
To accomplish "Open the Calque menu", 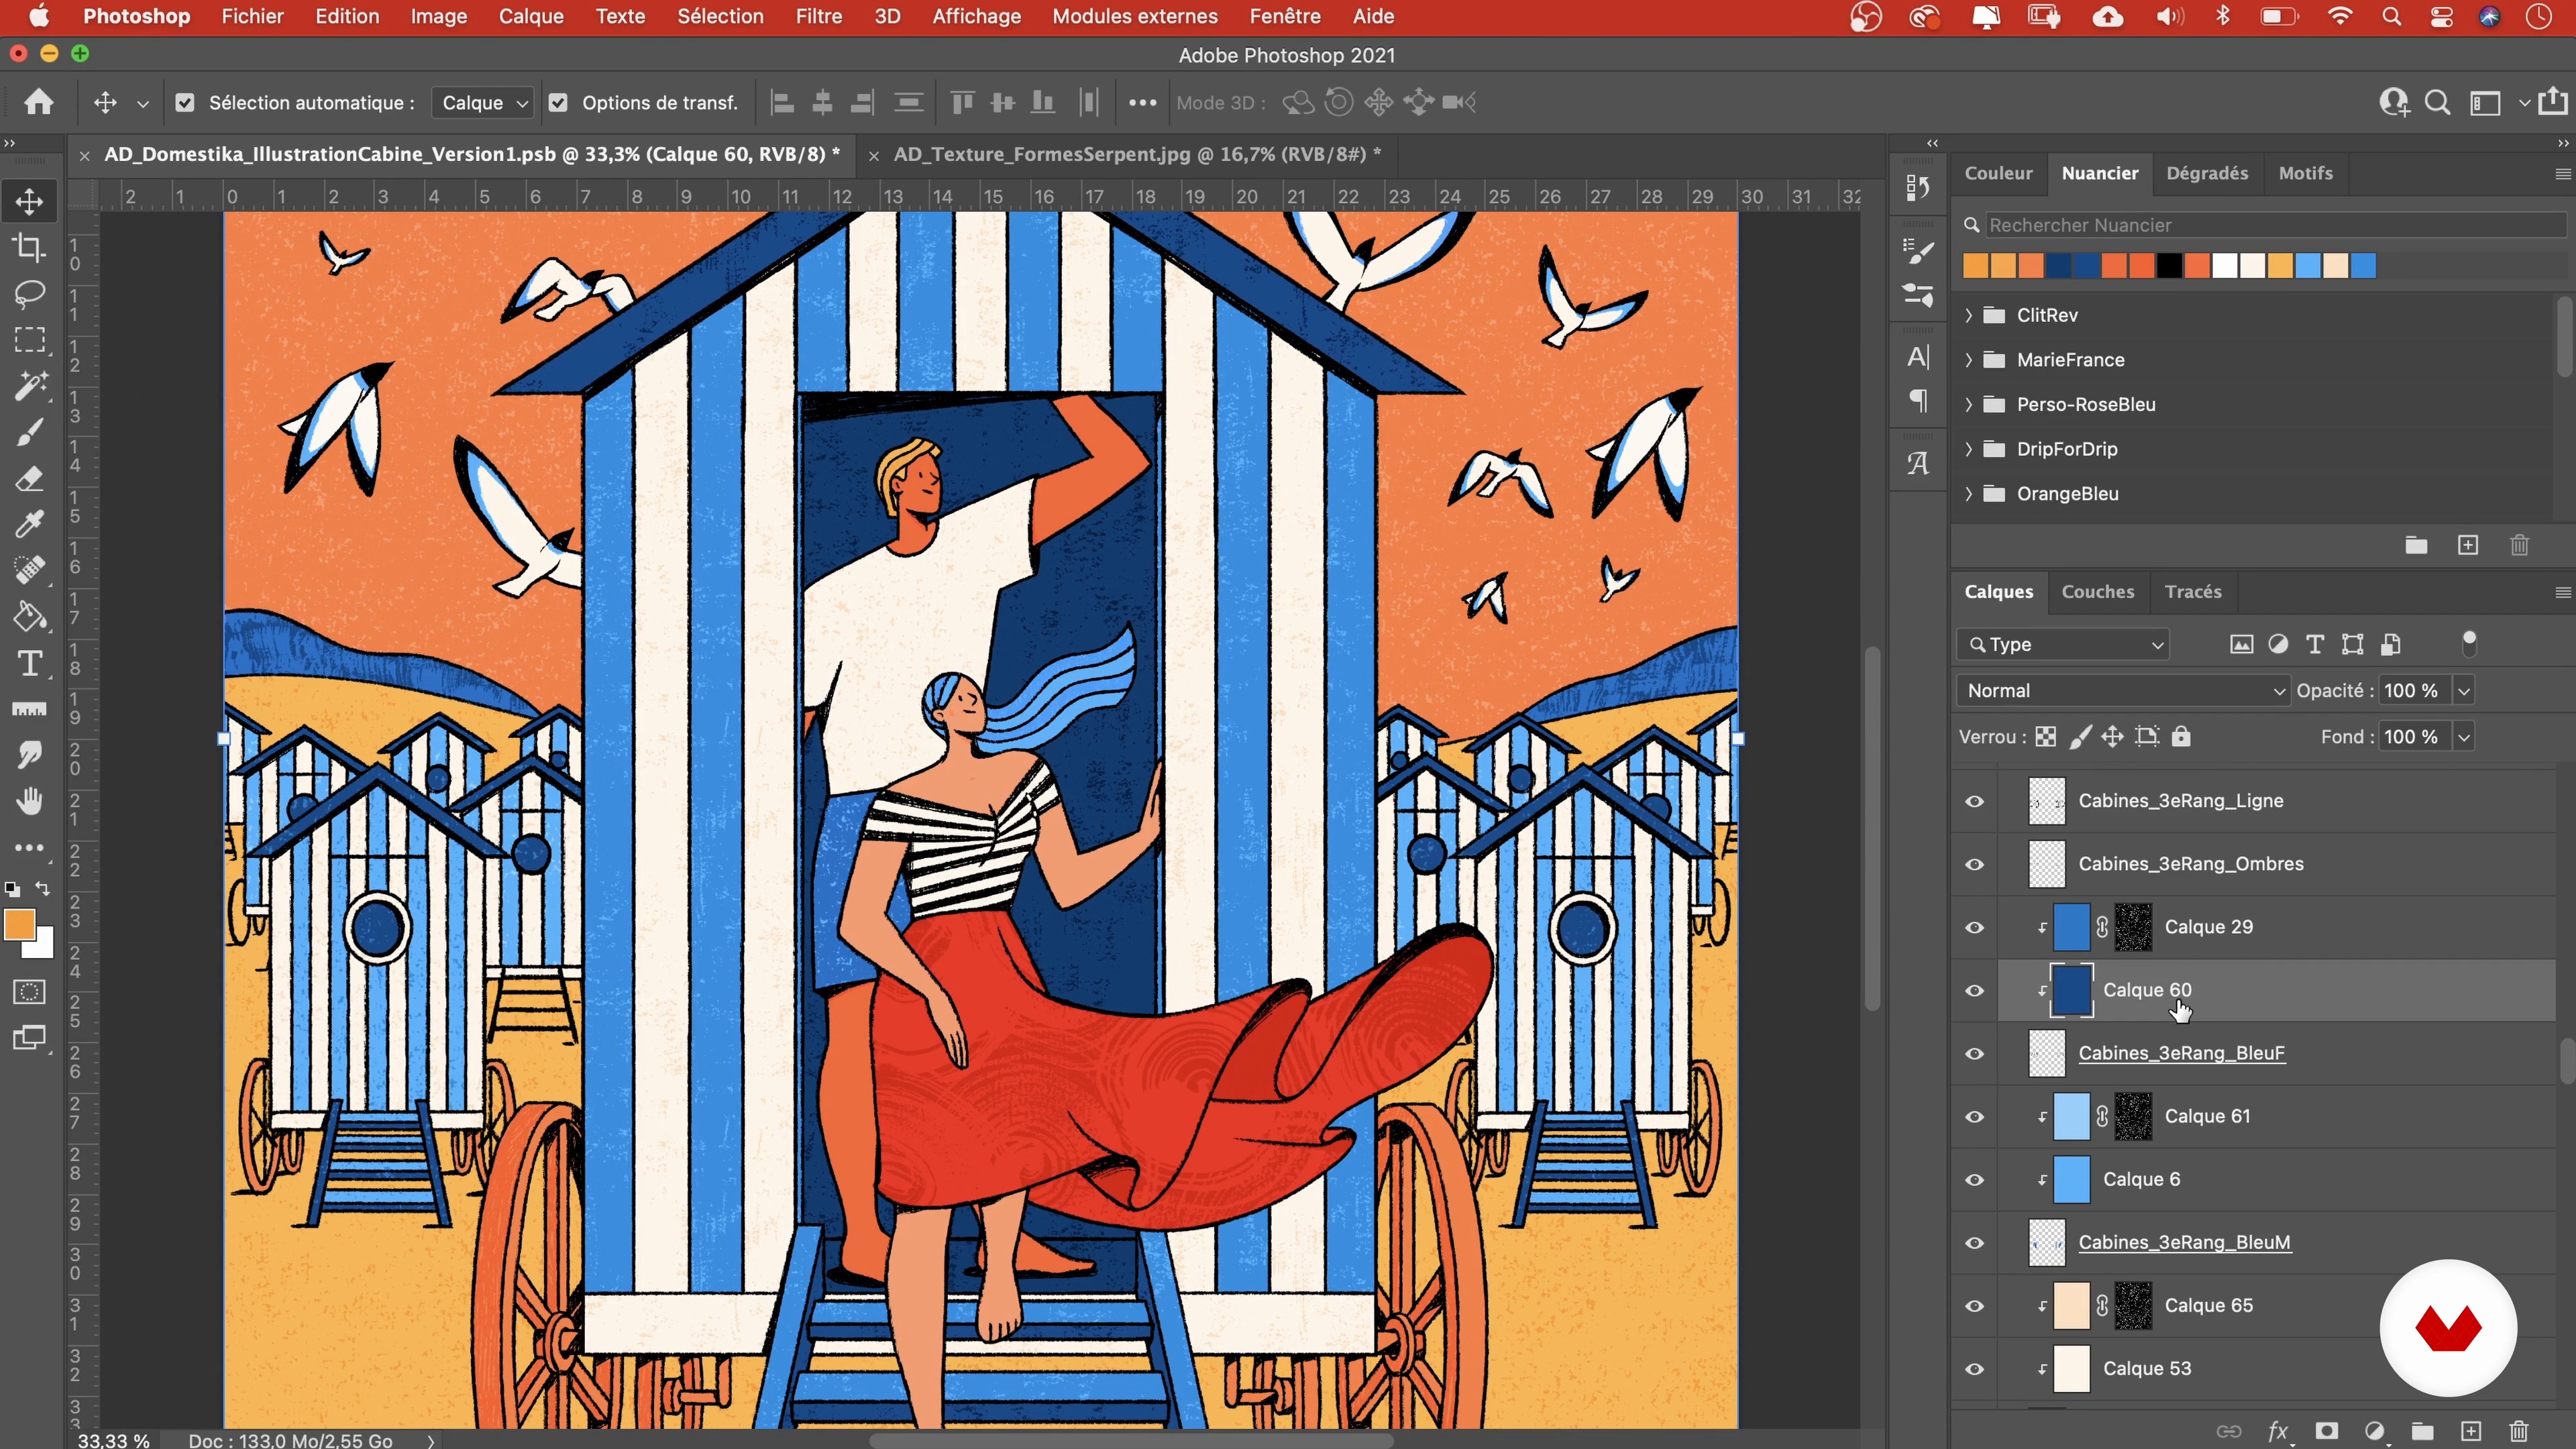I will (531, 16).
